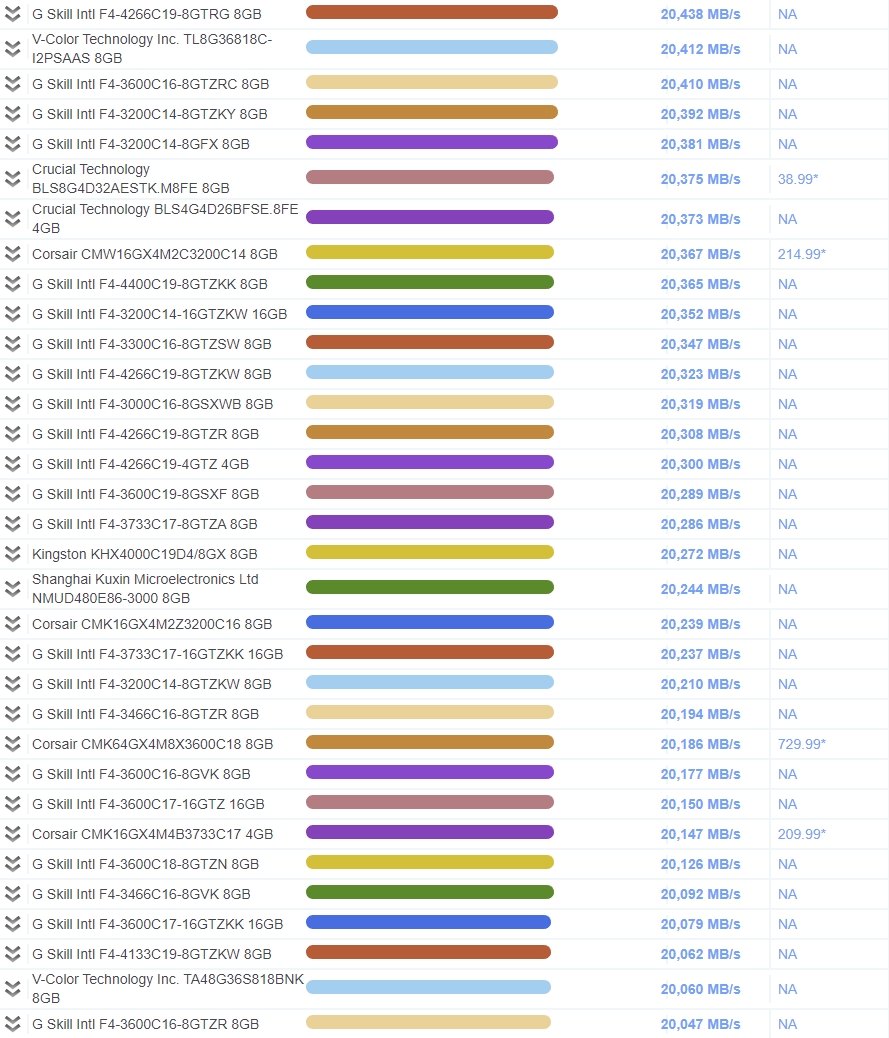889x1038 pixels.
Task: Expand chevron for G Skill F4-3200C14-16GTZKW
Action: click(13, 314)
